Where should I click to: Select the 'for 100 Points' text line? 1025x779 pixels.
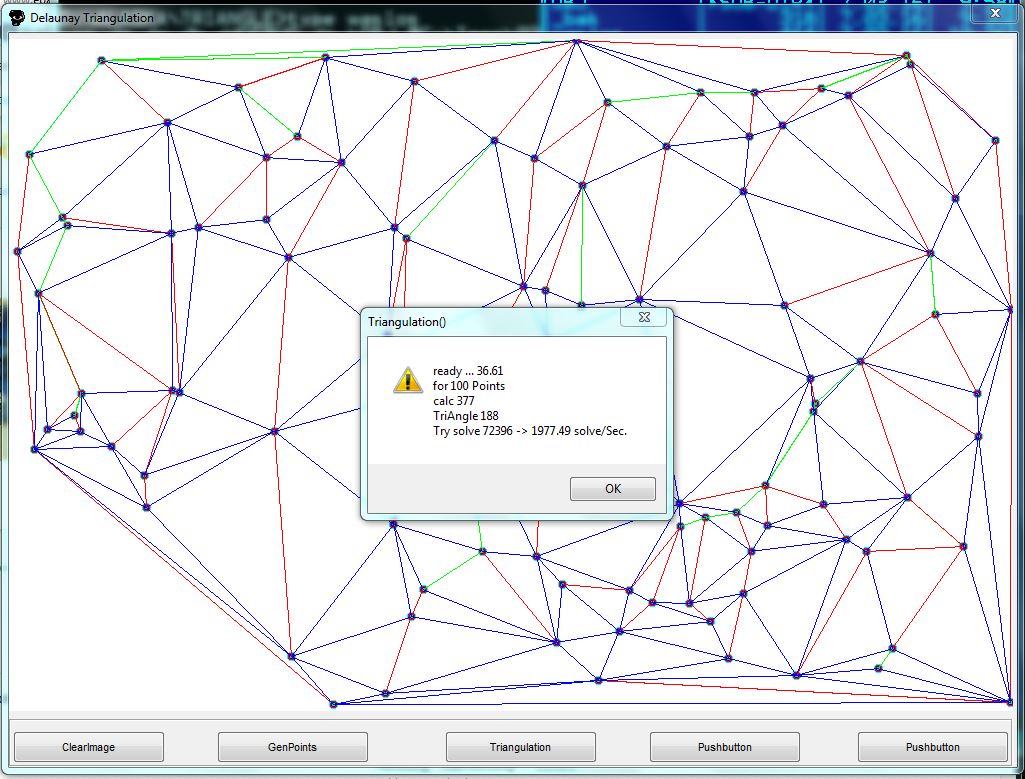(469, 386)
